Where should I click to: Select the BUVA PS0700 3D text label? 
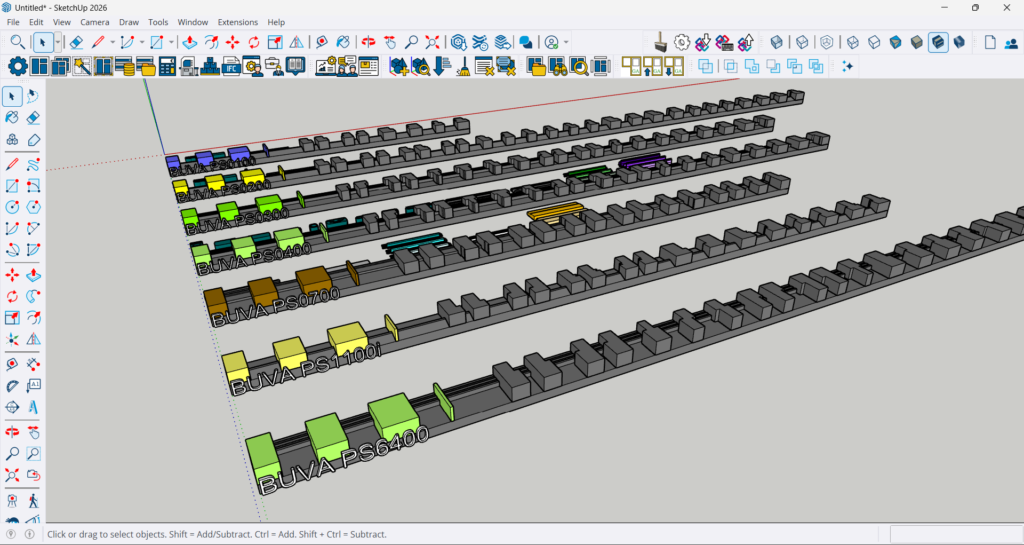pyautogui.click(x=275, y=306)
